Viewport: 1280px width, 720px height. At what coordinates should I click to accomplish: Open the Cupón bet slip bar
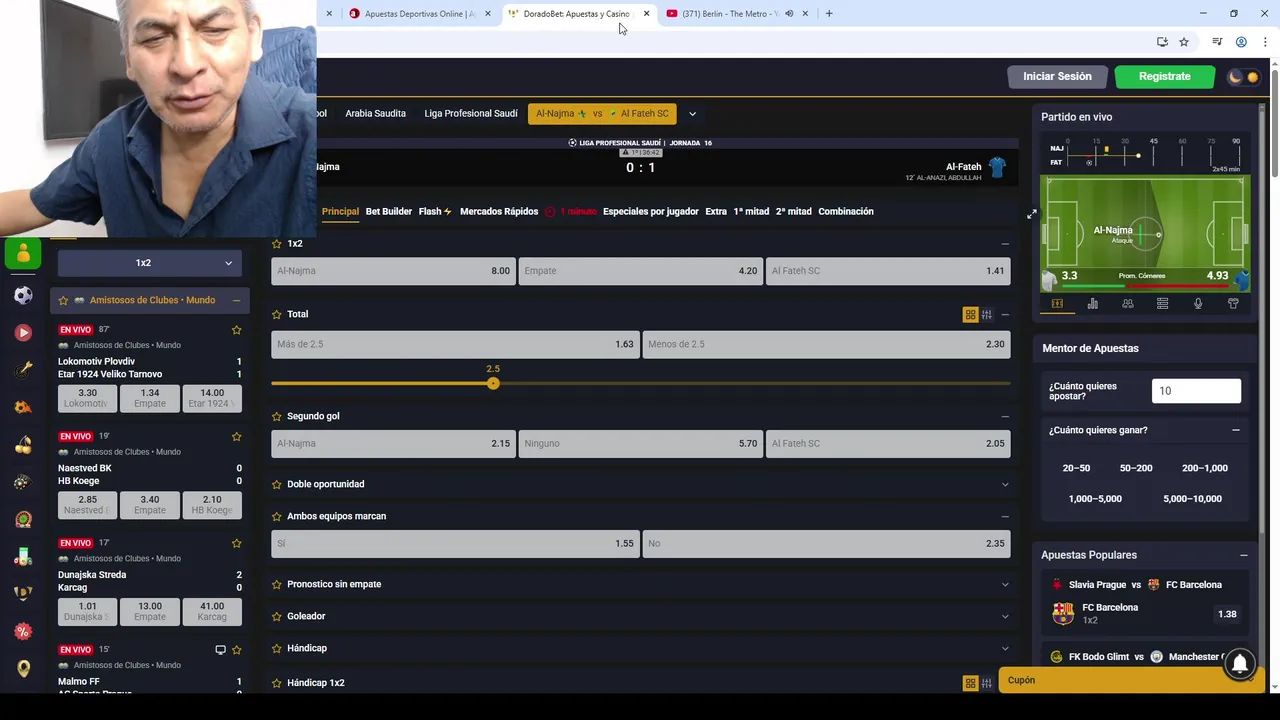(x=1130, y=680)
